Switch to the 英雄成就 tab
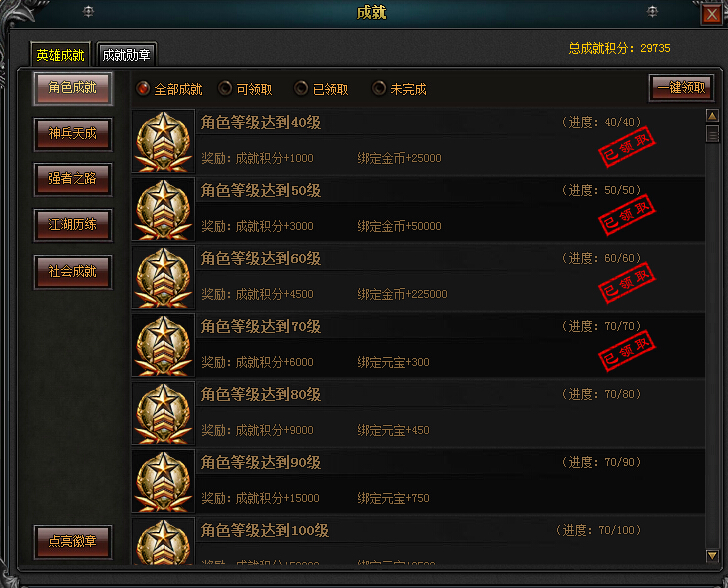The image size is (728, 588). [x=60, y=55]
